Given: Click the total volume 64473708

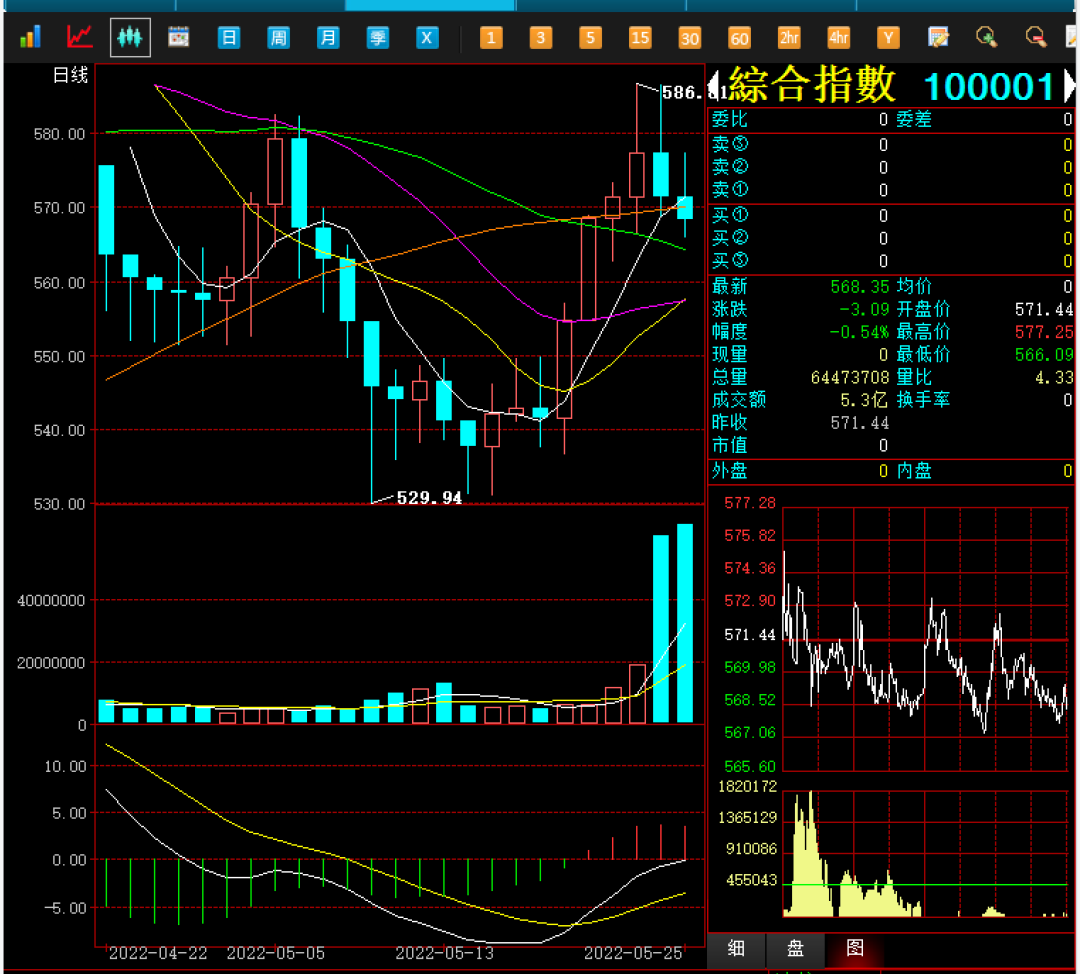Looking at the screenshot, I should 850,377.
